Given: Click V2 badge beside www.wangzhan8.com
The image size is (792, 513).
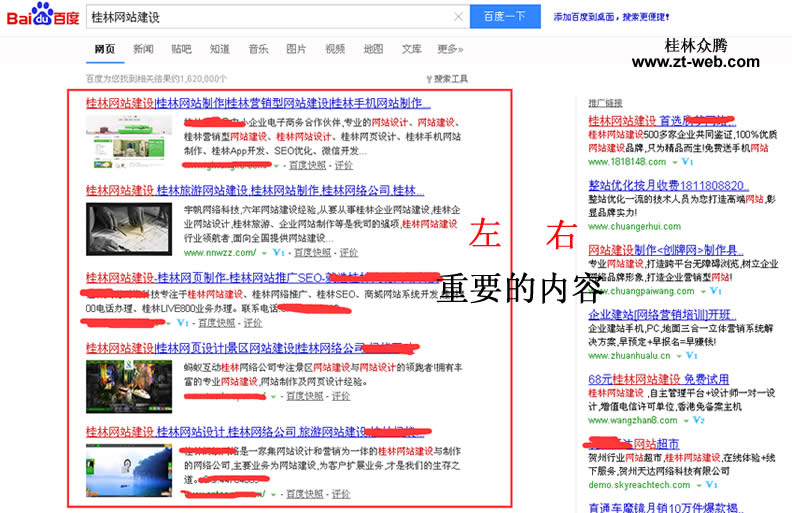Looking at the screenshot, I should (699, 420).
